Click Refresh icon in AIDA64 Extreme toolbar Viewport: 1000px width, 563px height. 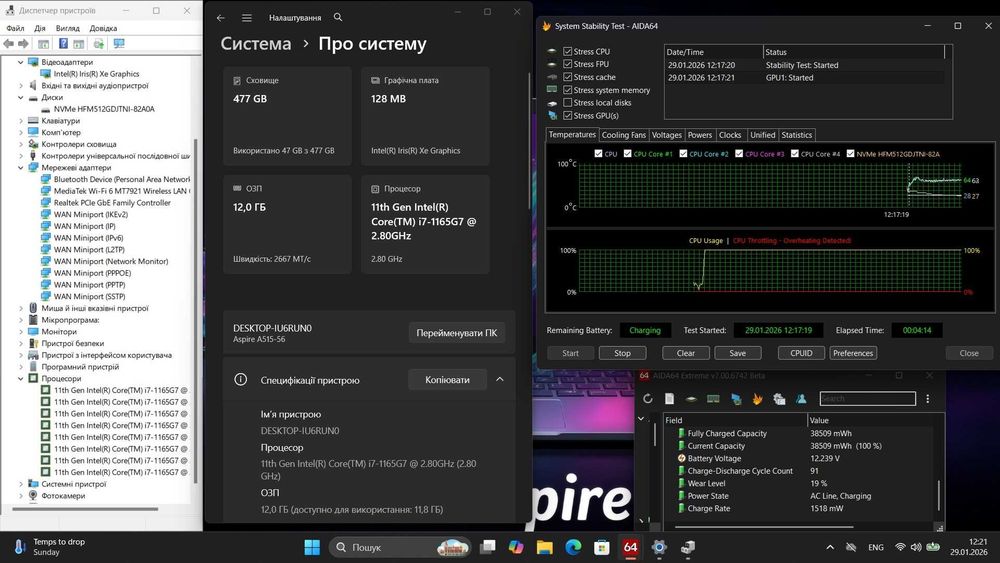[648, 398]
